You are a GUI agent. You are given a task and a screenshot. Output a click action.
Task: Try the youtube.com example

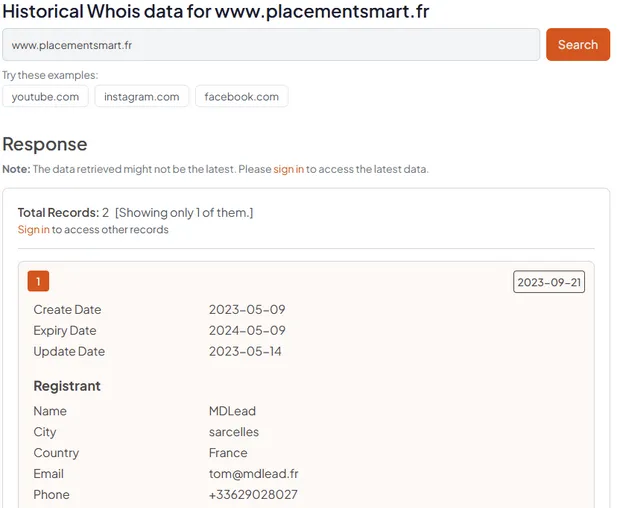point(45,97)
